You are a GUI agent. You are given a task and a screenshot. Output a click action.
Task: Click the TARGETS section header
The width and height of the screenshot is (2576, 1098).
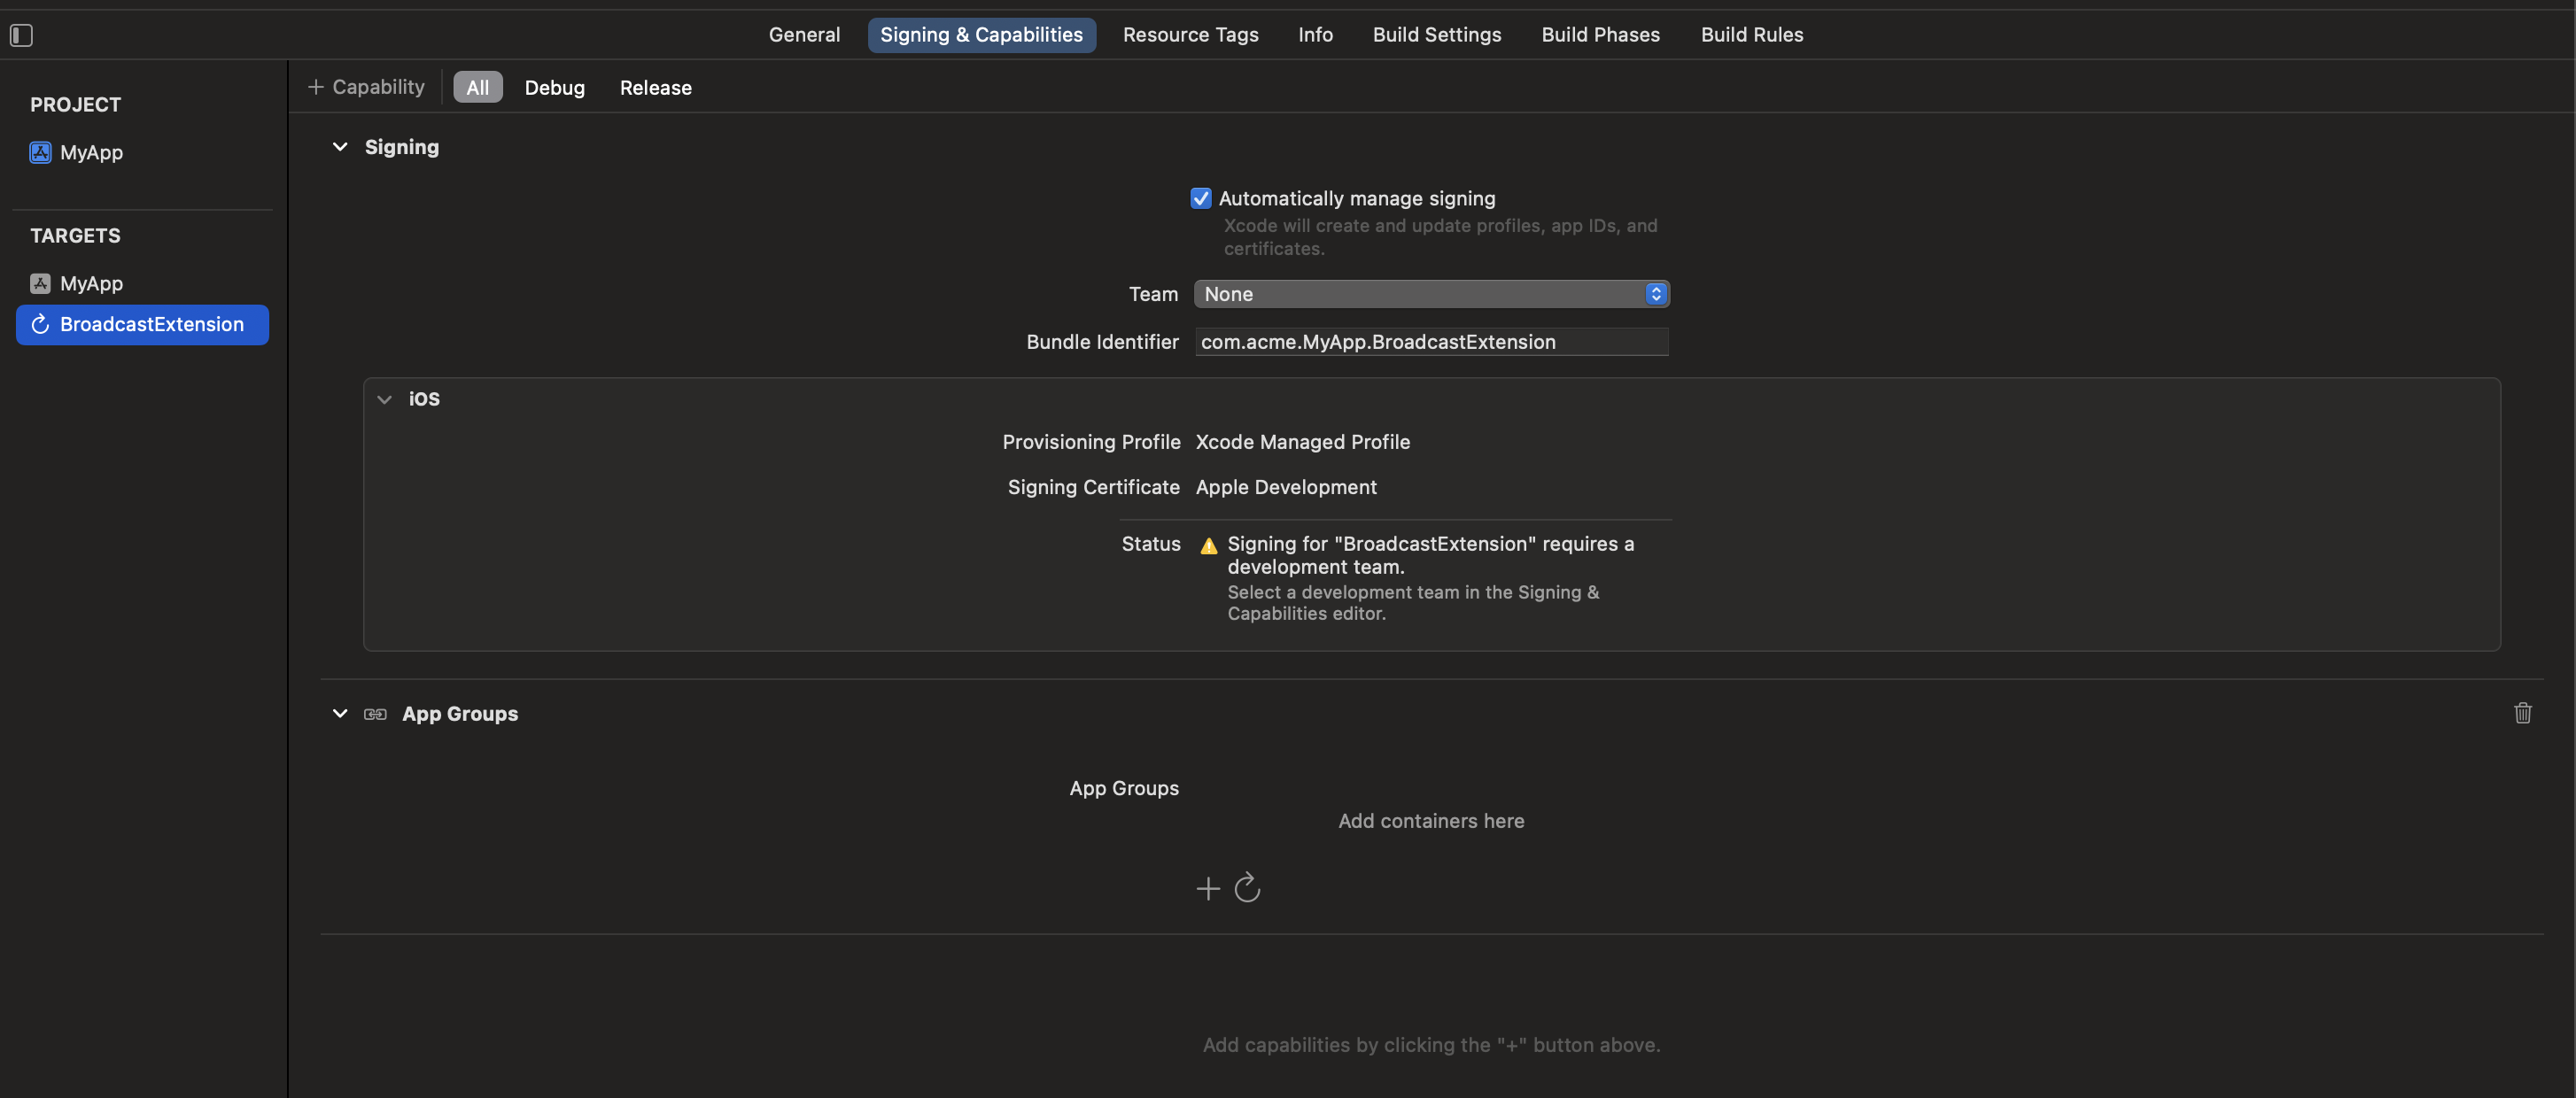coord(75,236)
